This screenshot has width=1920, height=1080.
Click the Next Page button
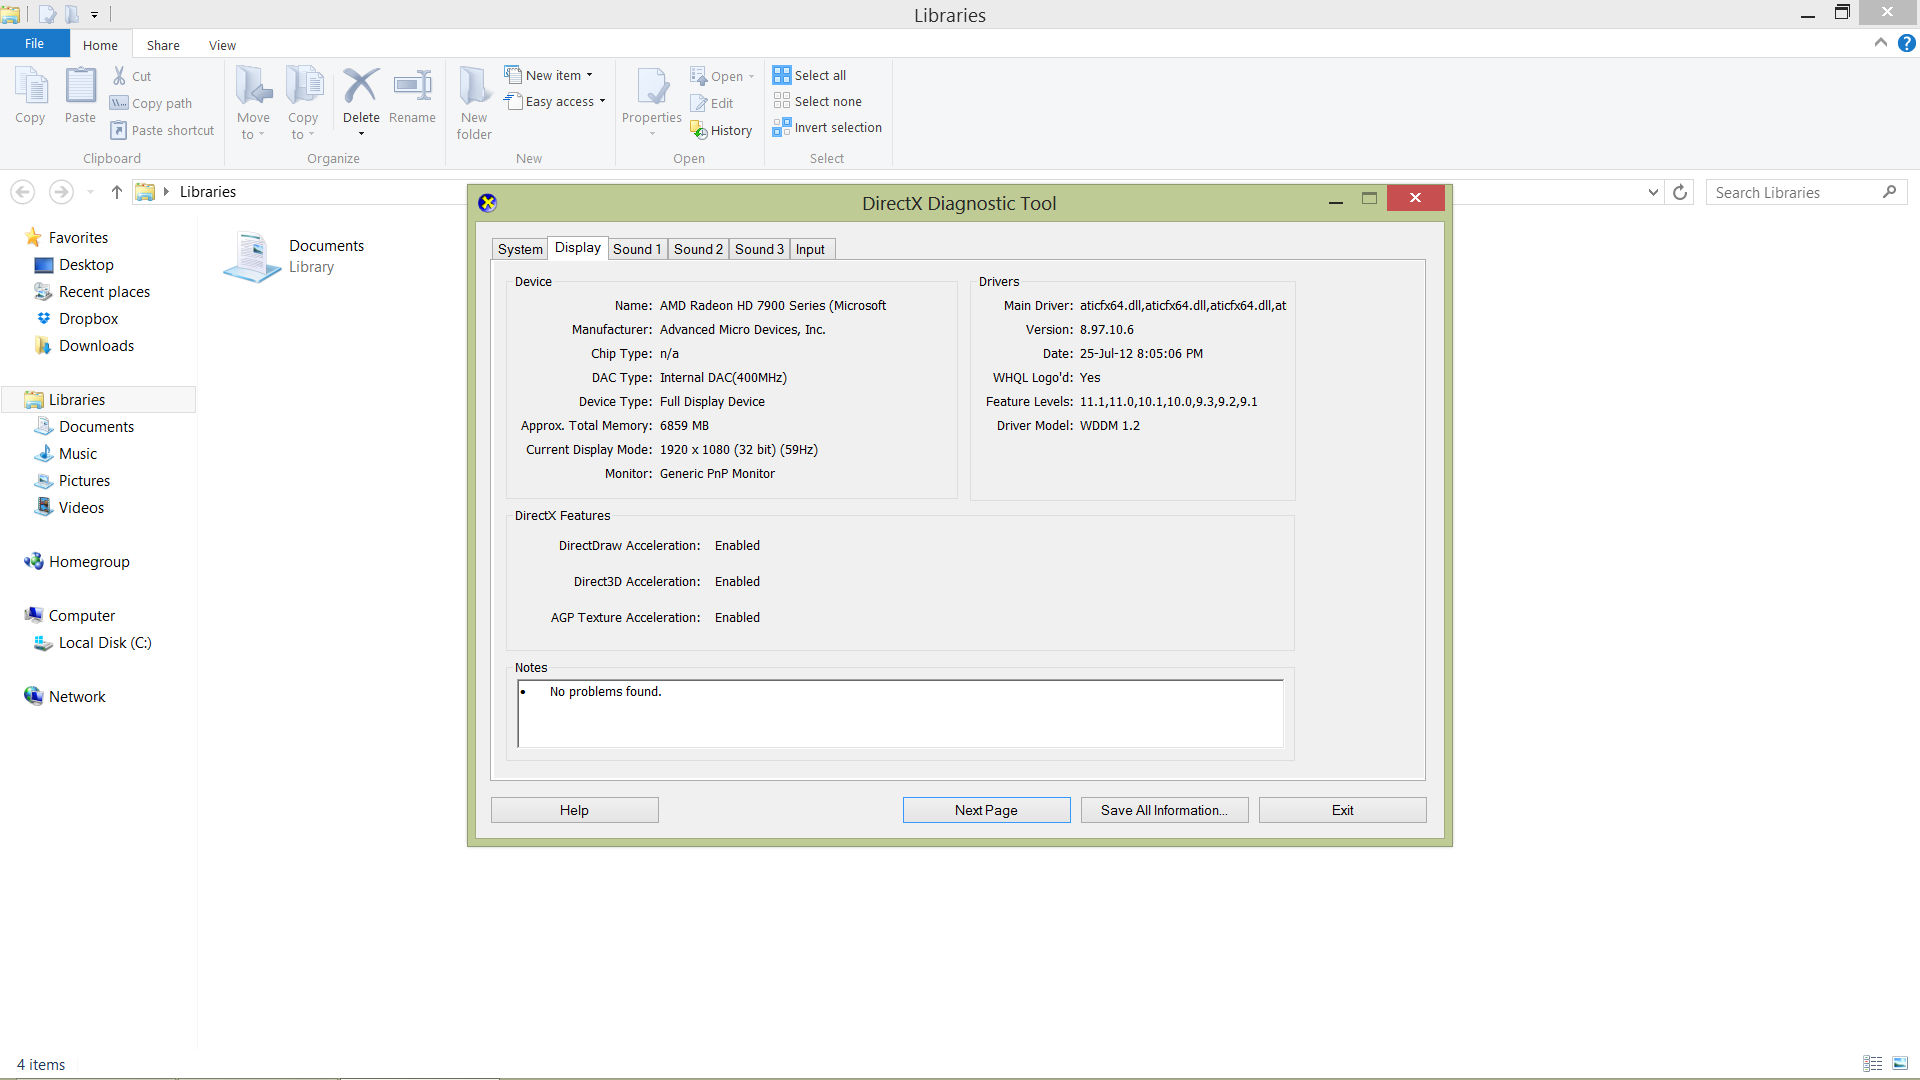(986, 810)
